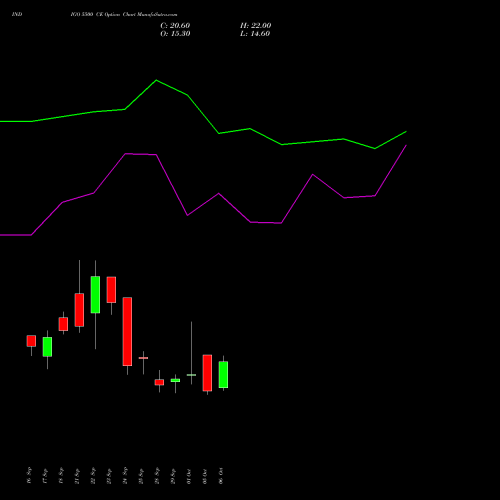Select the long-wick doji candle on 01 Oct
This screenshot has height=500, width=500.
191,375
